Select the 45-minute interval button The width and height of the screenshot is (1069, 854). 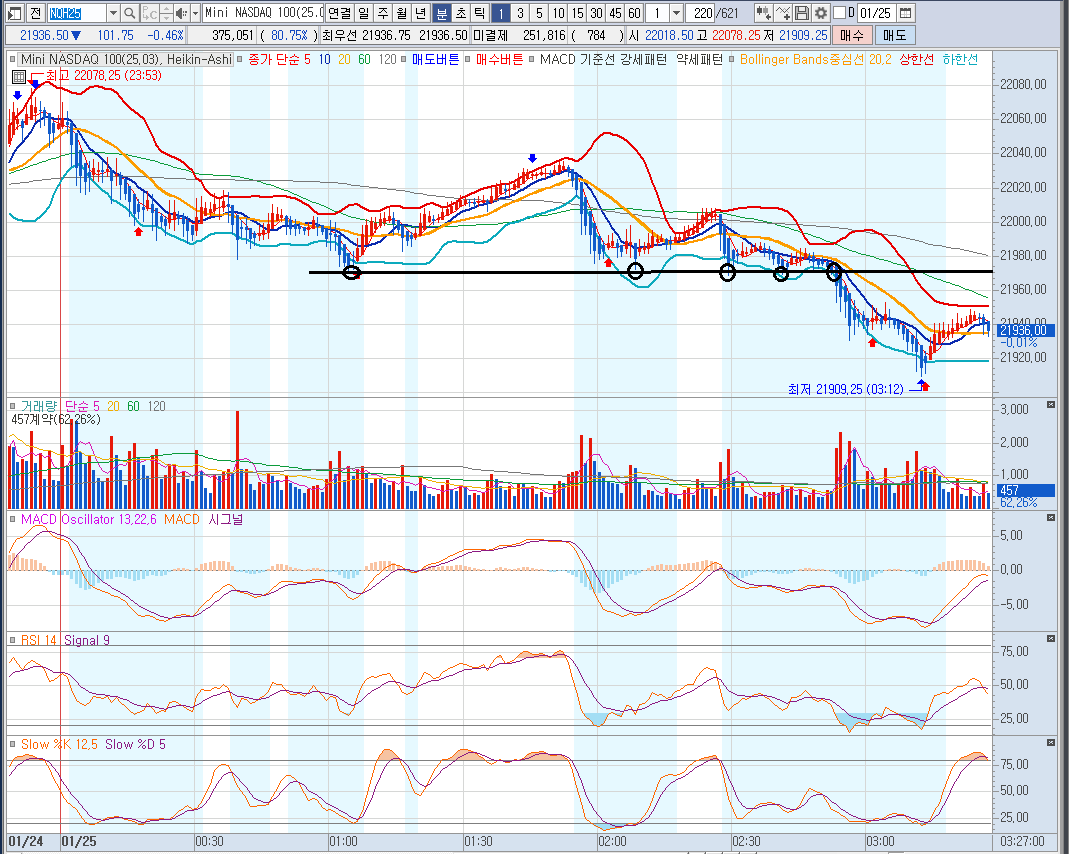click(x=616, y=12)
